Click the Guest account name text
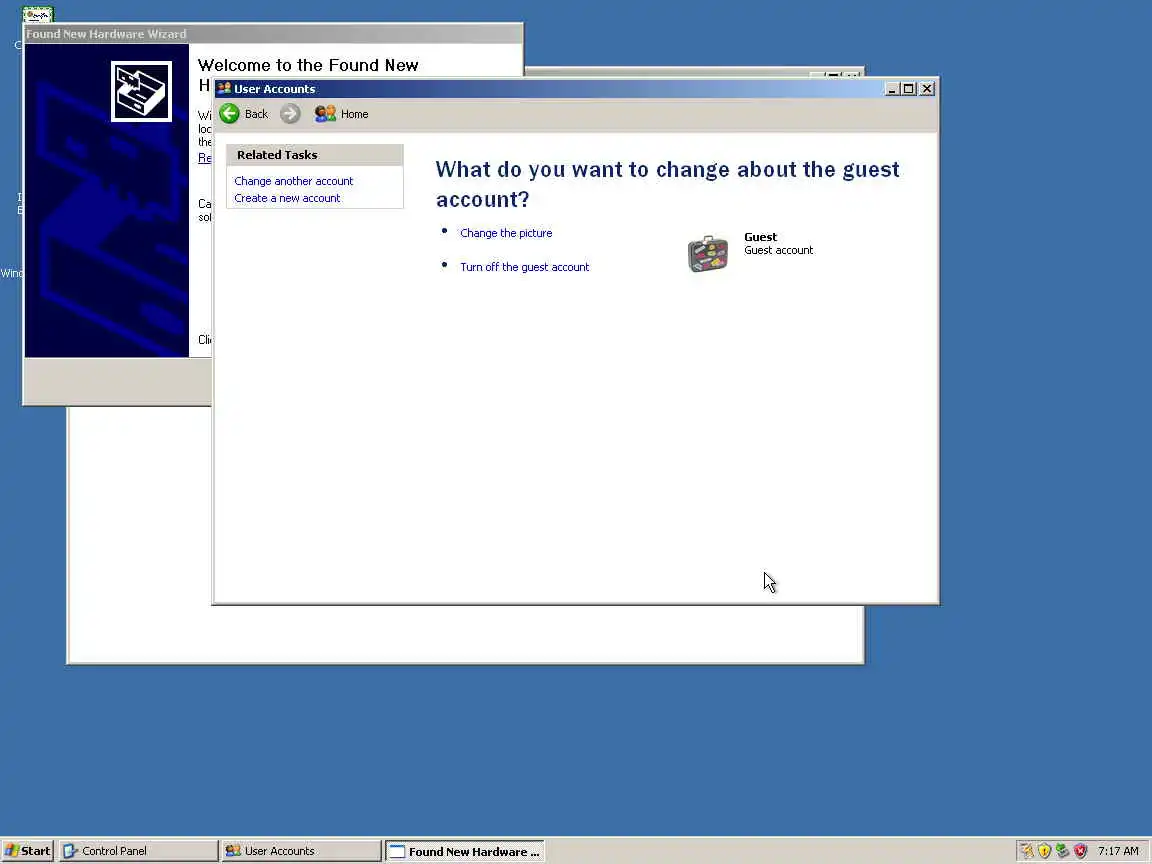 (x=760, y=237)
